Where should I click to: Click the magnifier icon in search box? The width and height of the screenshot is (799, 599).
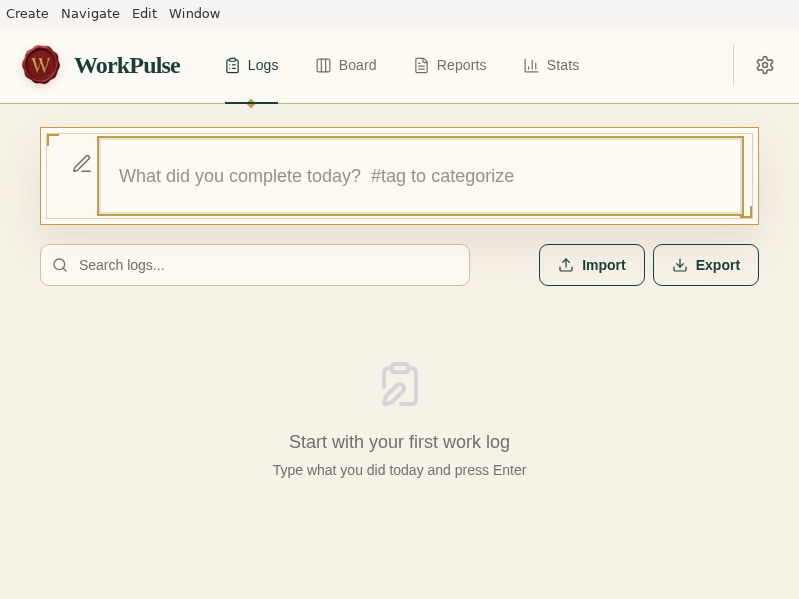click(x=60, y=265)
